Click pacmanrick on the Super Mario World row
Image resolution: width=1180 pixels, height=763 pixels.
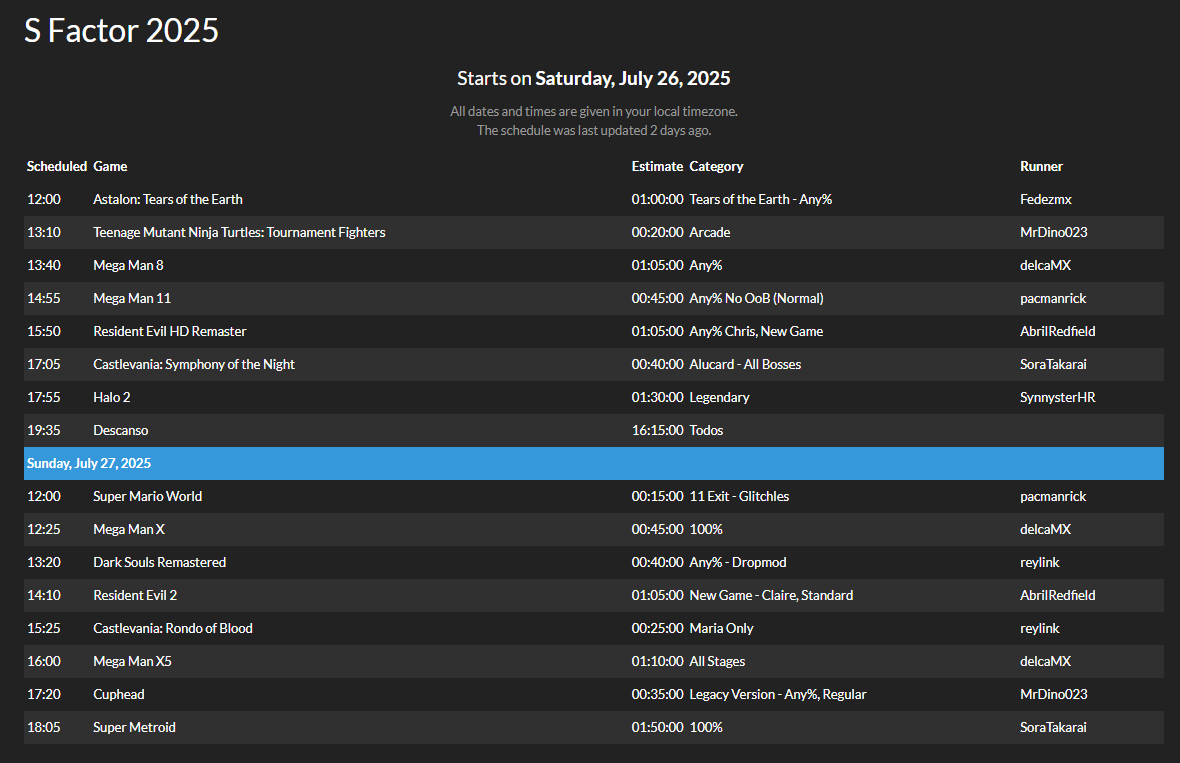point(1053,497)
